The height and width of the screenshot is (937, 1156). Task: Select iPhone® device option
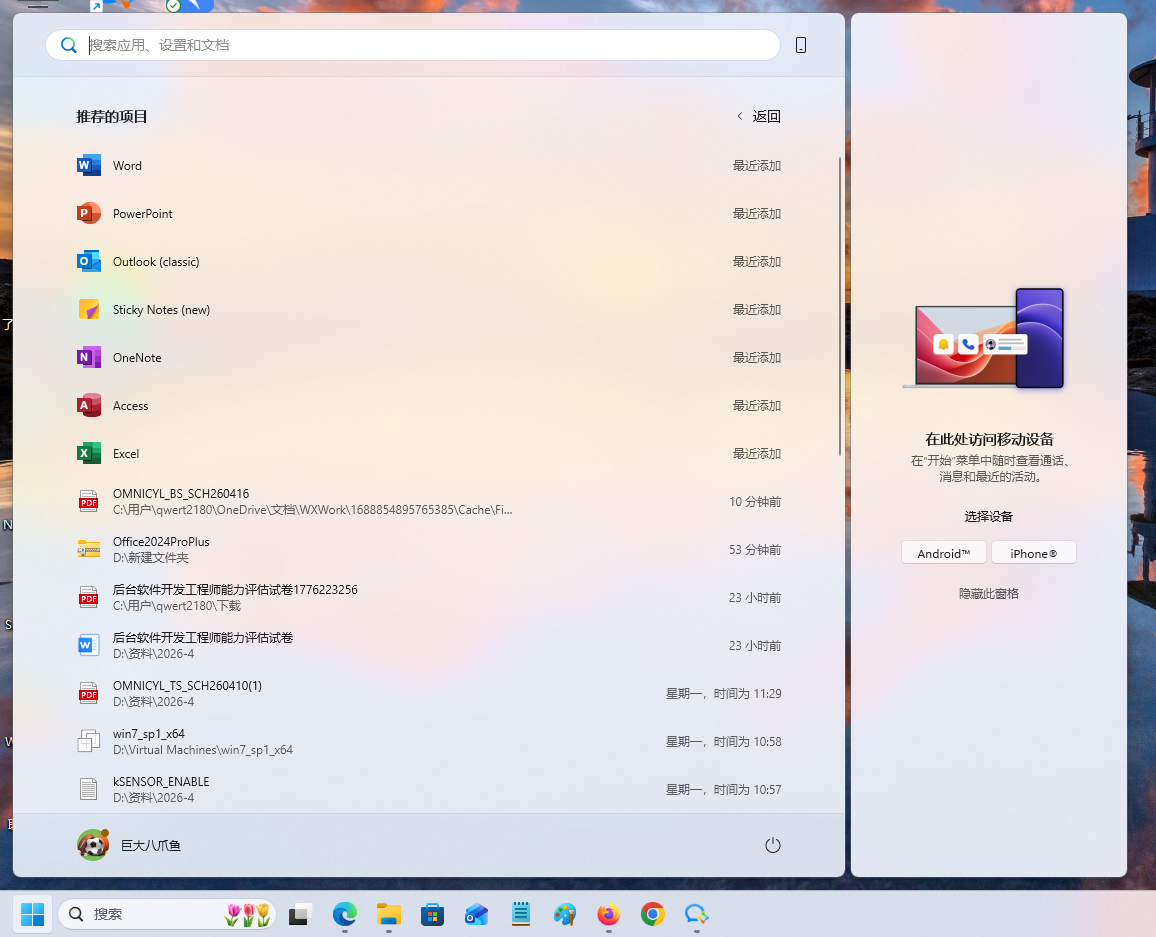1033,553
